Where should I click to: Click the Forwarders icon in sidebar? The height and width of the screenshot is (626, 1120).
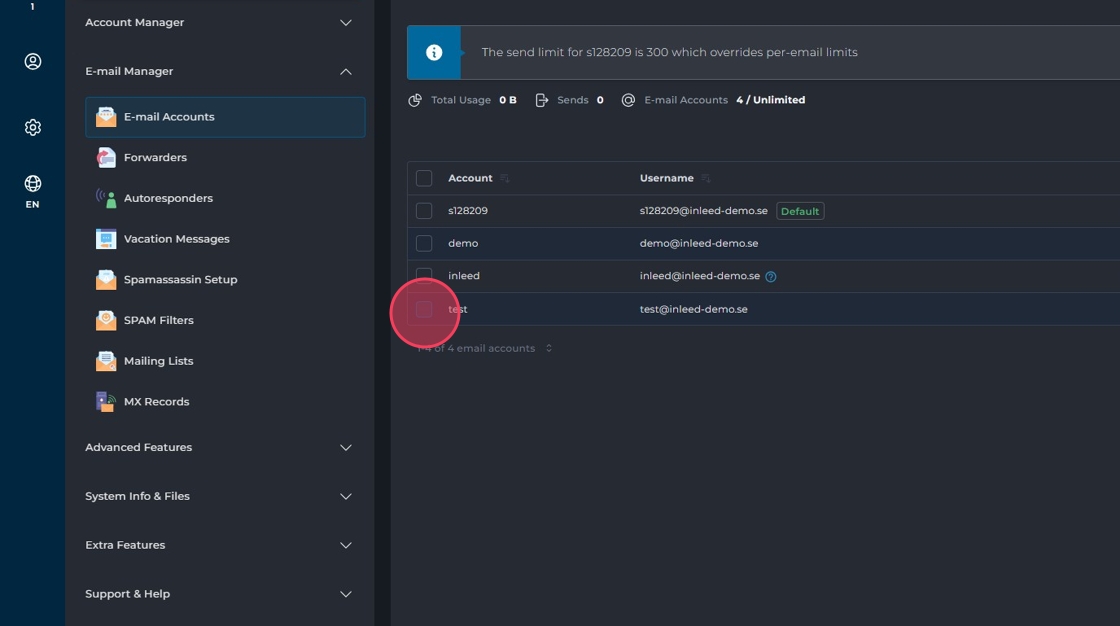pos(106,158)
